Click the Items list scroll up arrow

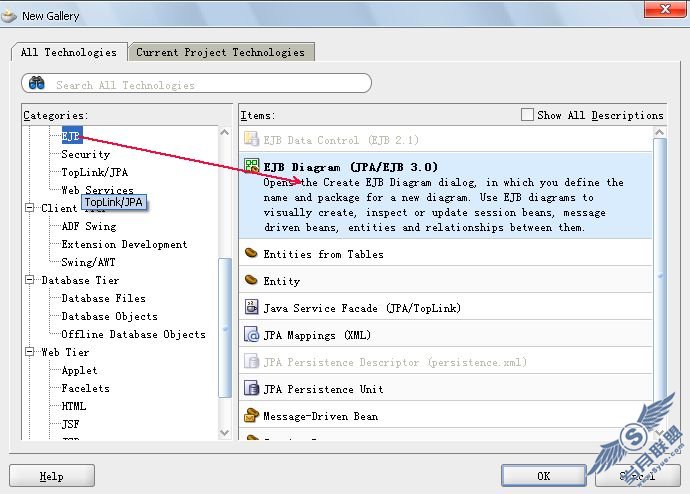pos(659,132)
